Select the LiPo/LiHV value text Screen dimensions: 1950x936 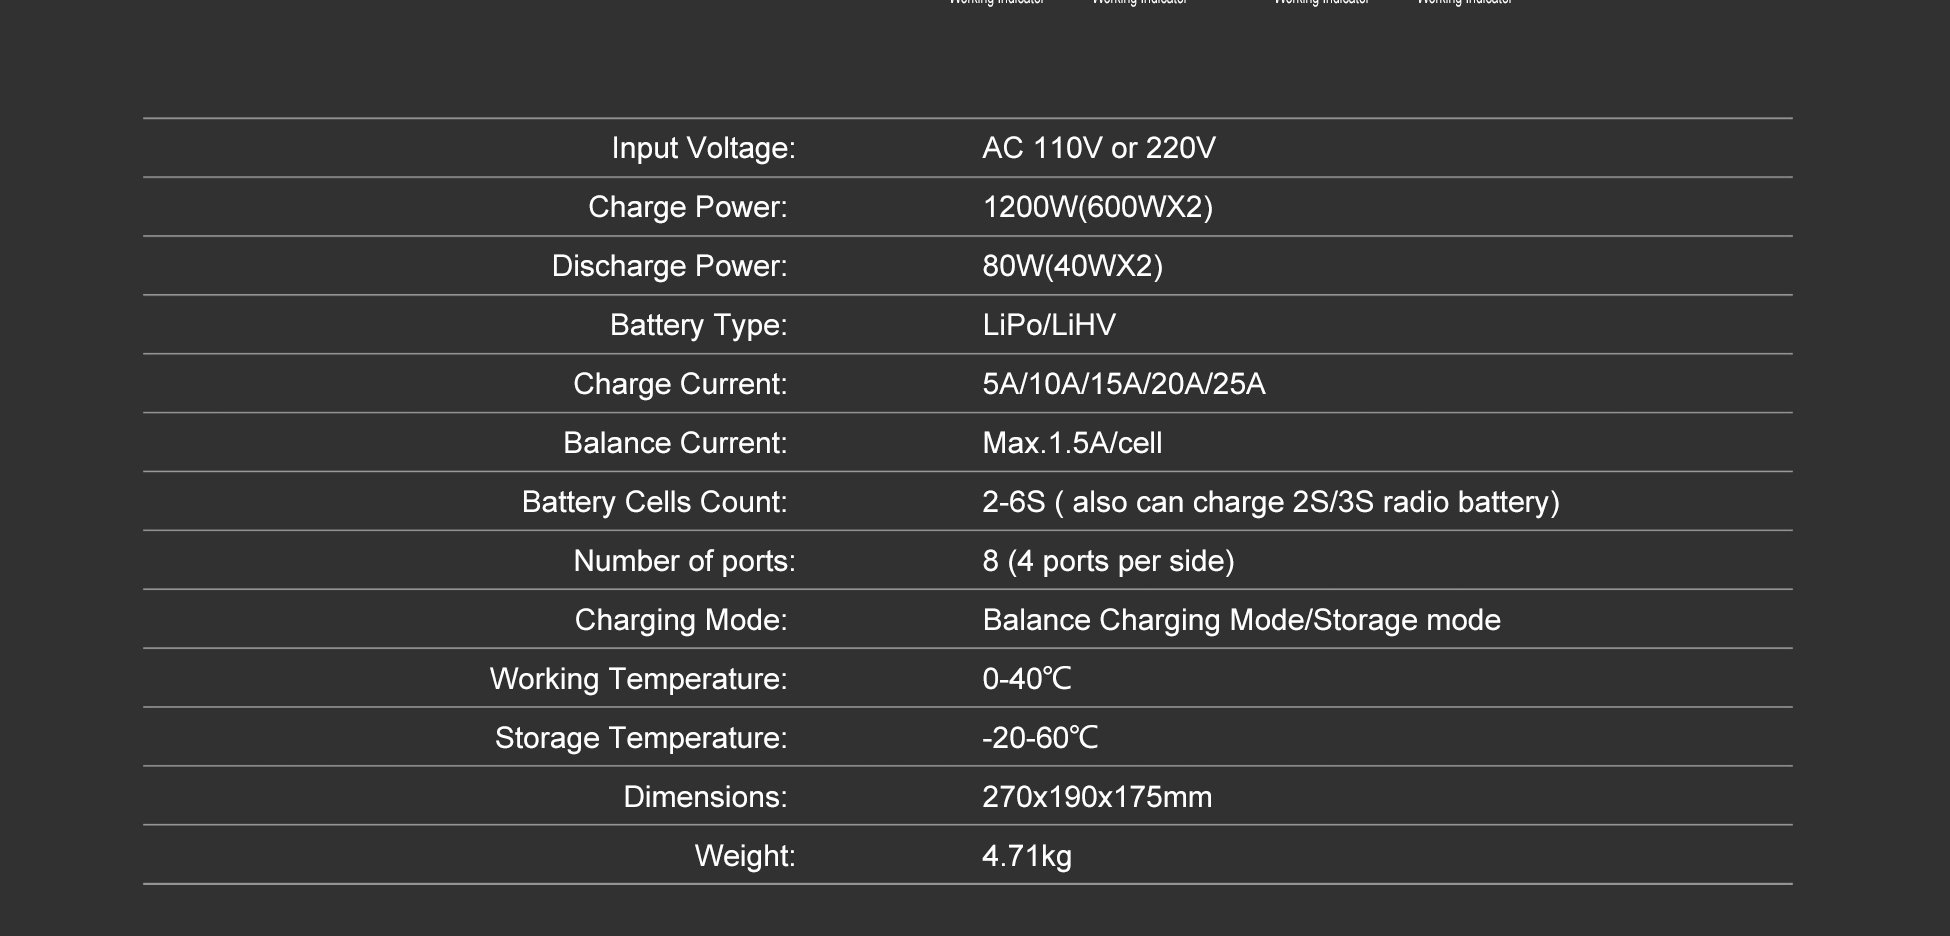tap(1048, 325)
